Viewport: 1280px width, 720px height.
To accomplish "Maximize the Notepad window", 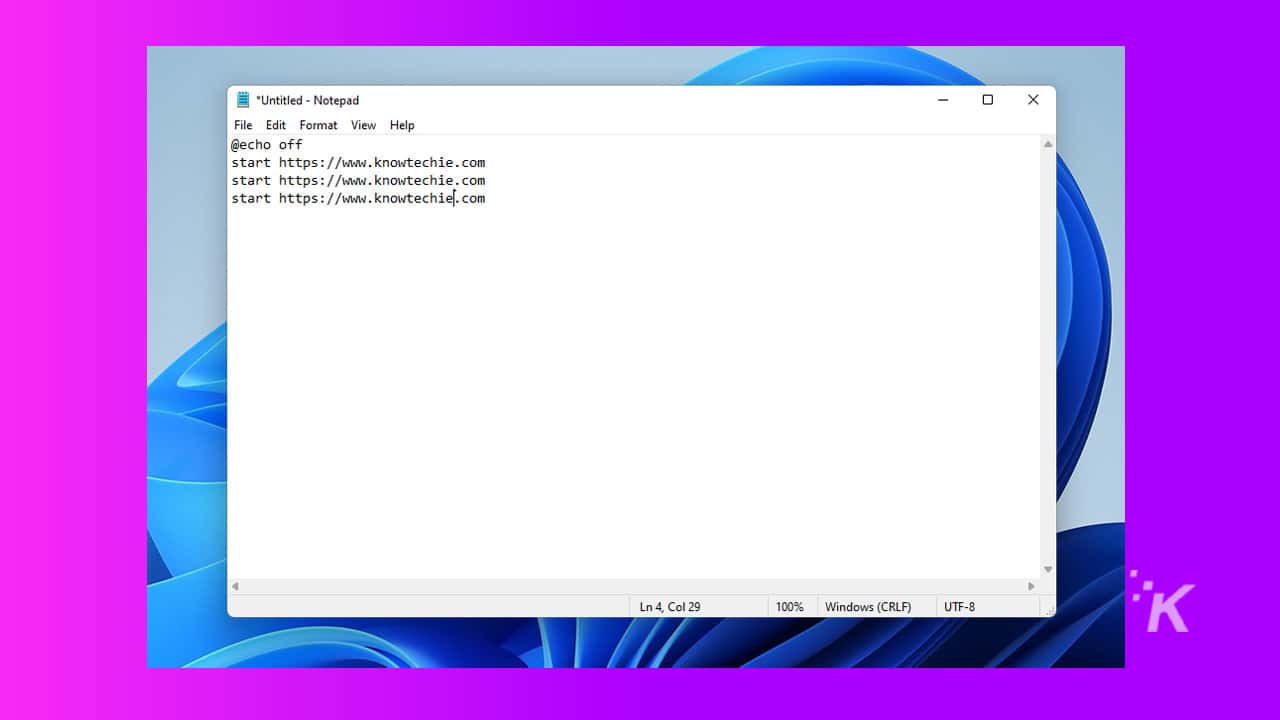I will tap(987, 100).
